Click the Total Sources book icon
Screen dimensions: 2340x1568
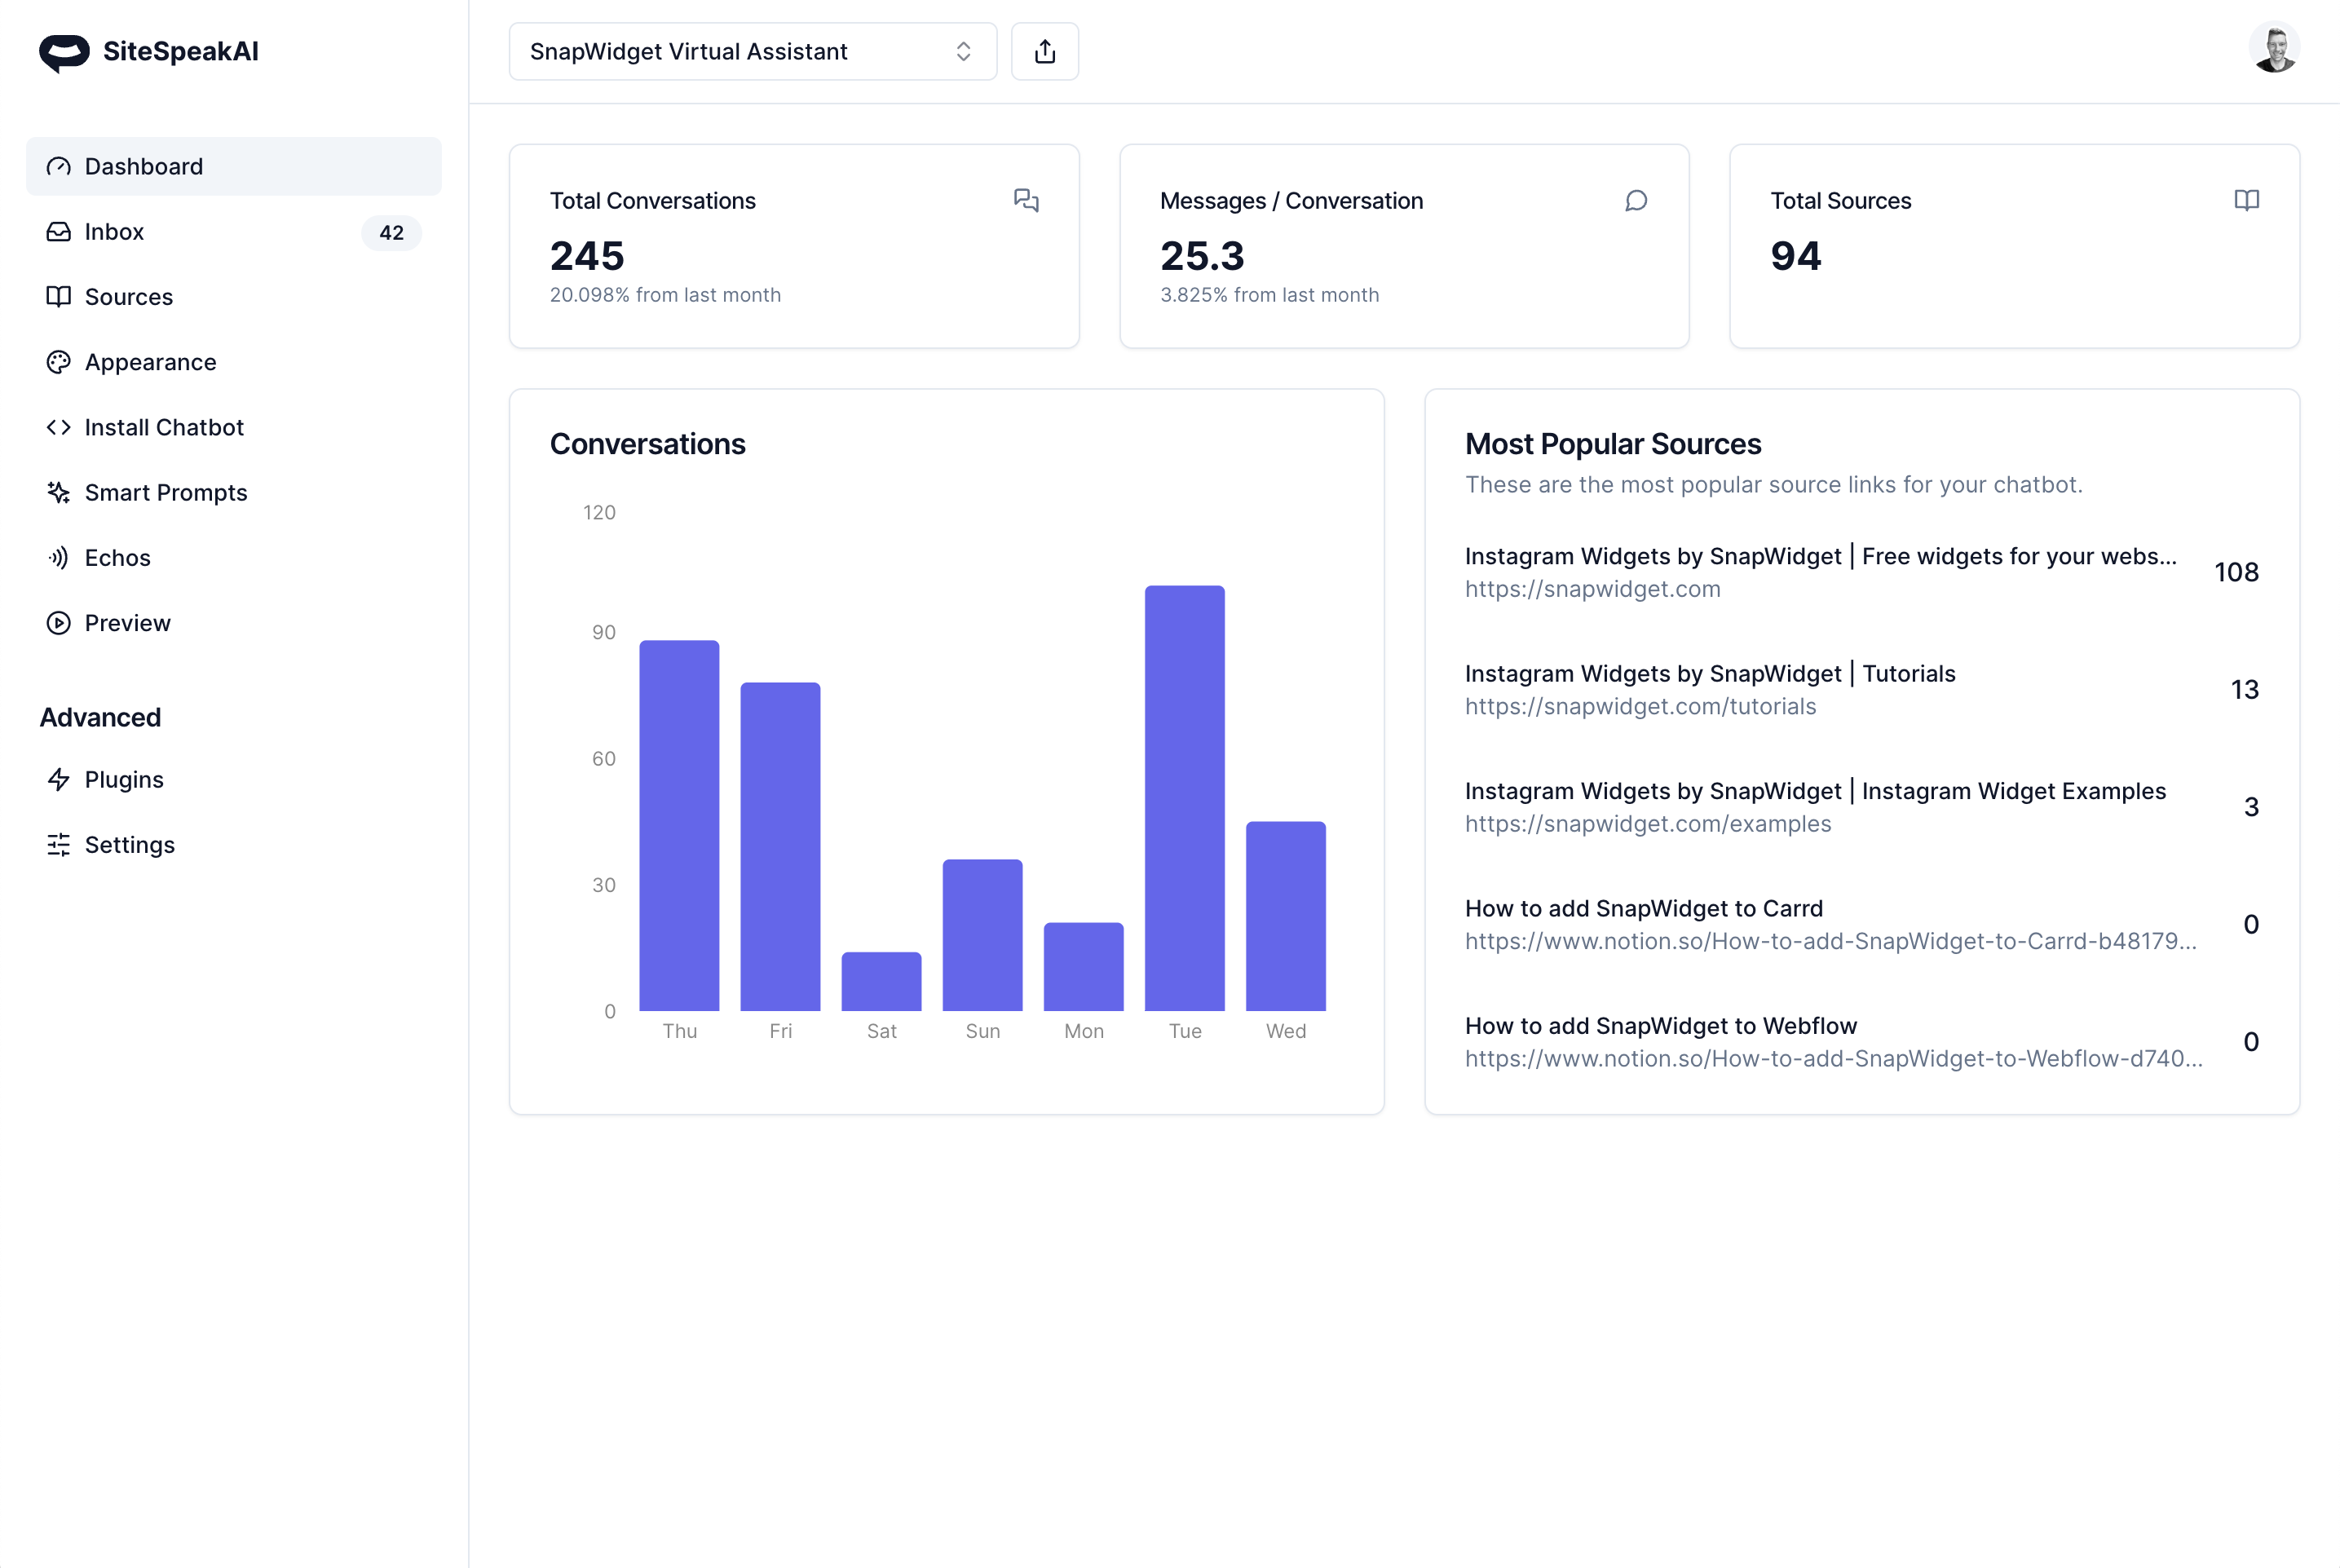pyautogui.click(x=2246, y=200)
